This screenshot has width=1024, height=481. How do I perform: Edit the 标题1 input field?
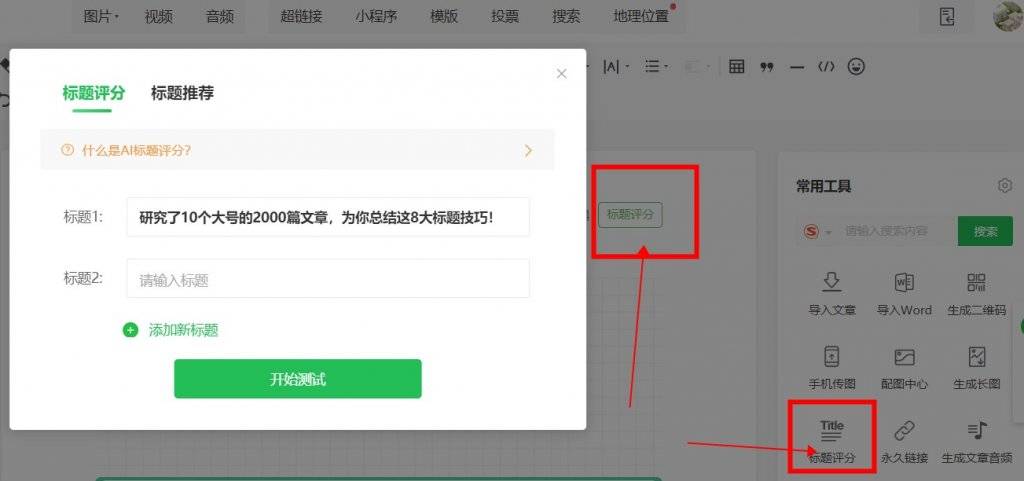(328, 217)
